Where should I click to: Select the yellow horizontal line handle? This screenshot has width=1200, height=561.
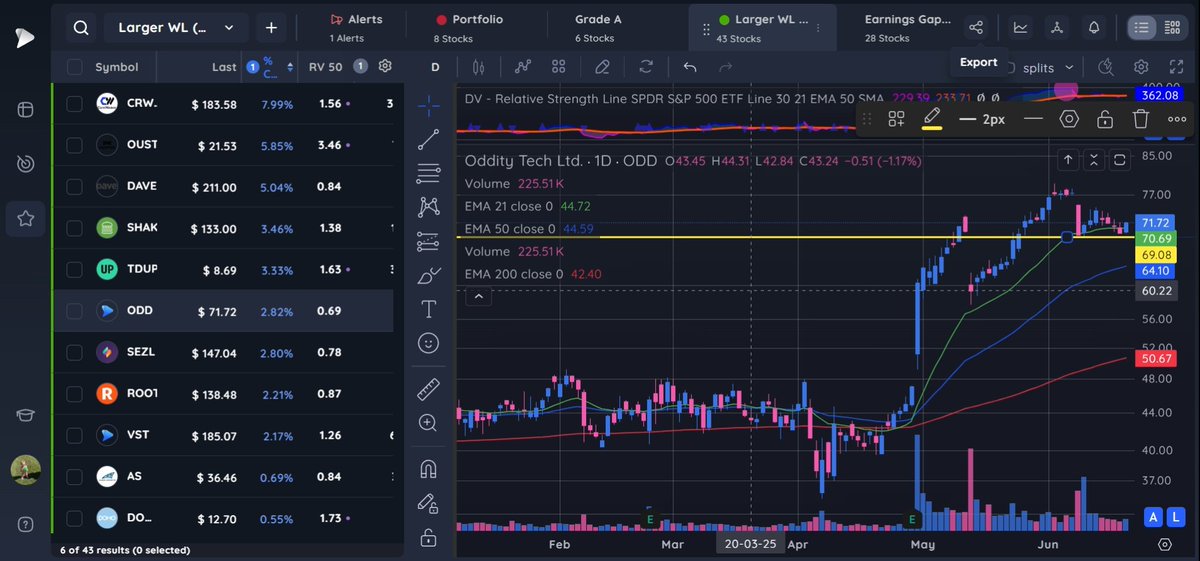[1067, 237]
